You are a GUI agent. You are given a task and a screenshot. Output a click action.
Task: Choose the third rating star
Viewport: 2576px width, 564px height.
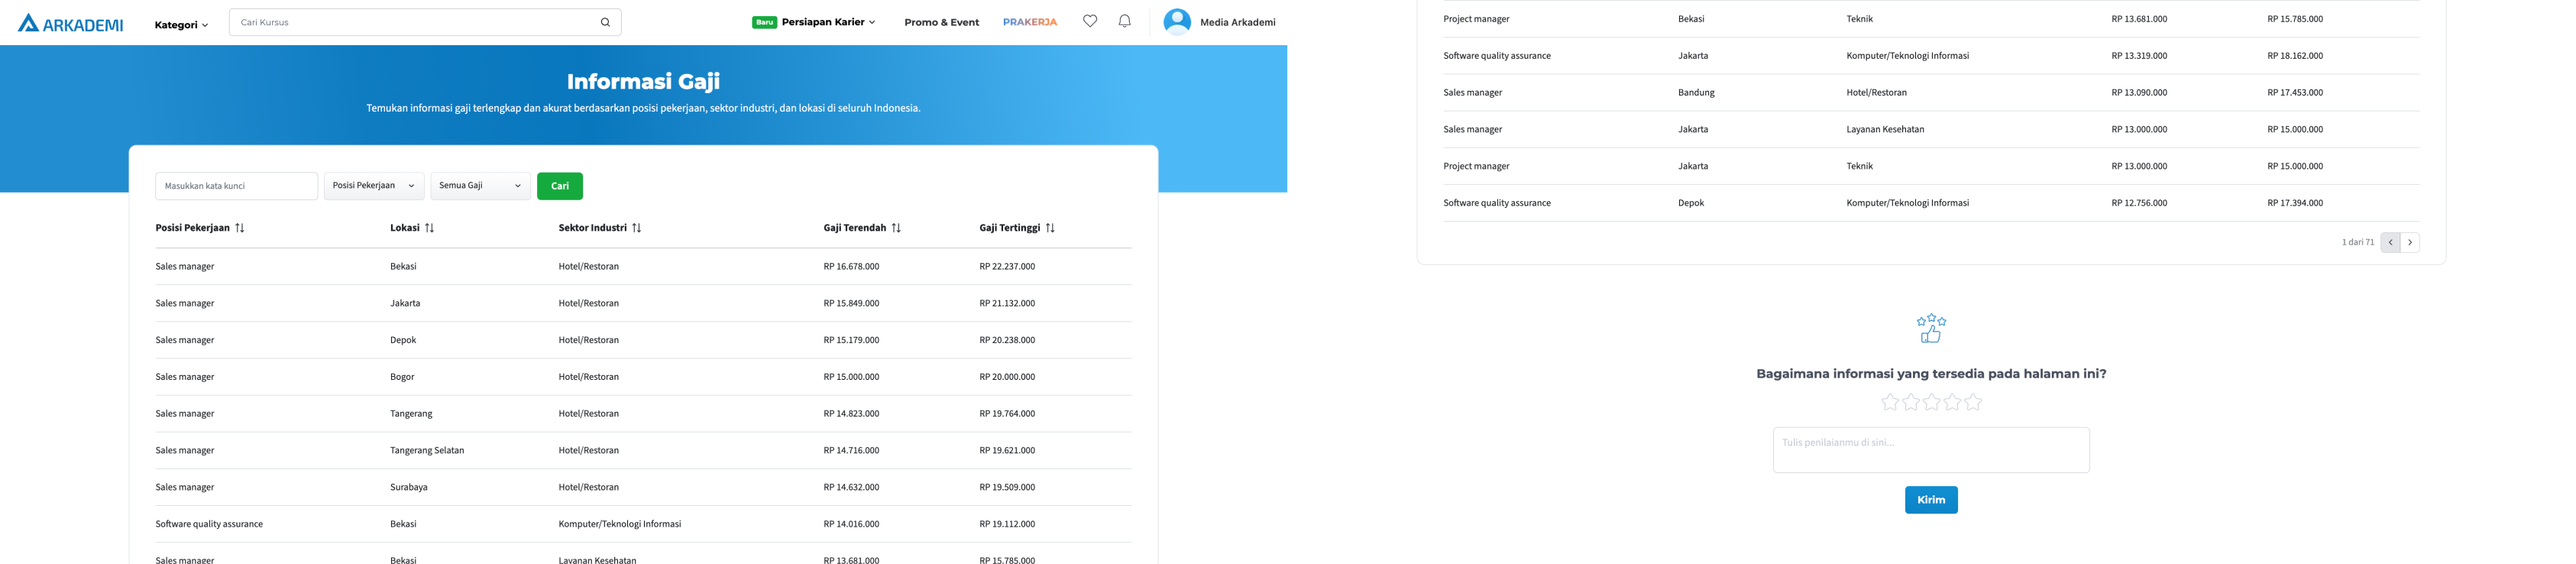pyautogui.click(x=1931, y=402)
